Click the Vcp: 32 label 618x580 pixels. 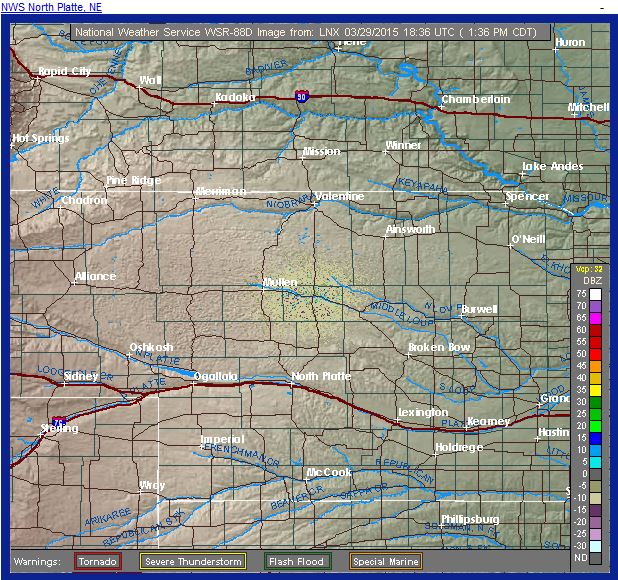pos(589,270)
